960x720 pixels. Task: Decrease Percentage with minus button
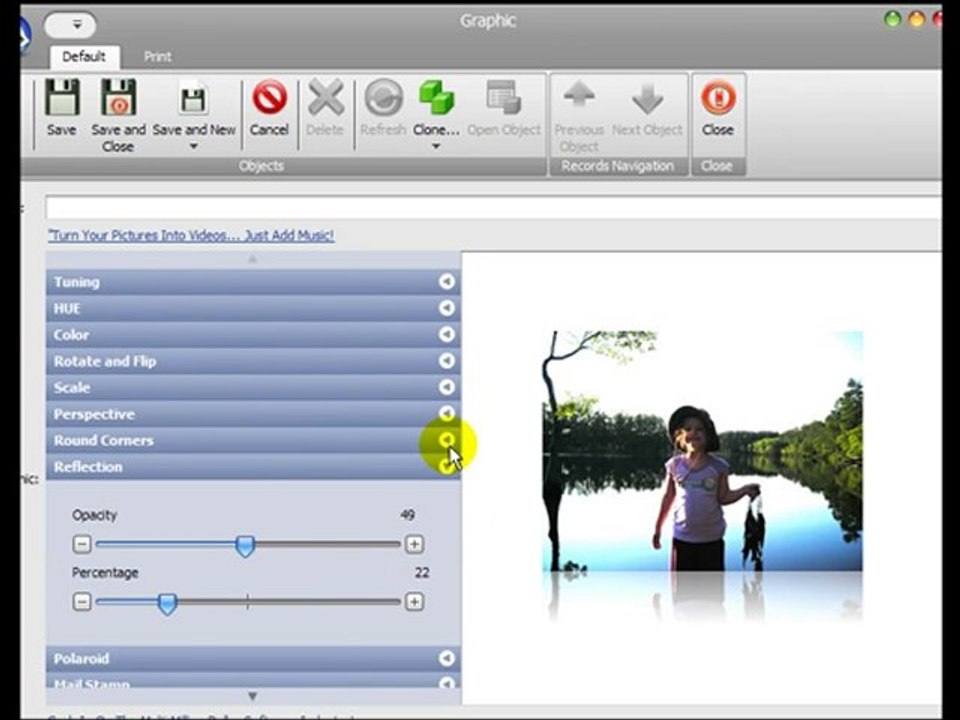click(81, 602)
